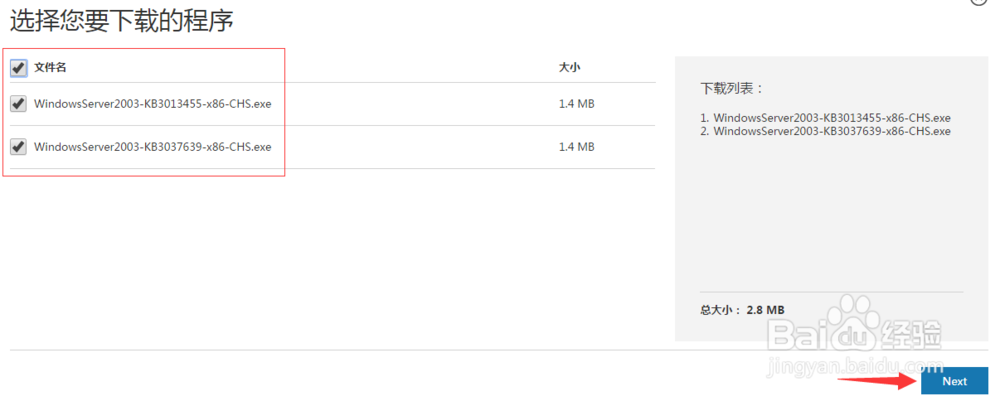Screen dimensions: 1000x401
Task: Uncheck the KB3013455 file checkbox
Action: 18,103
